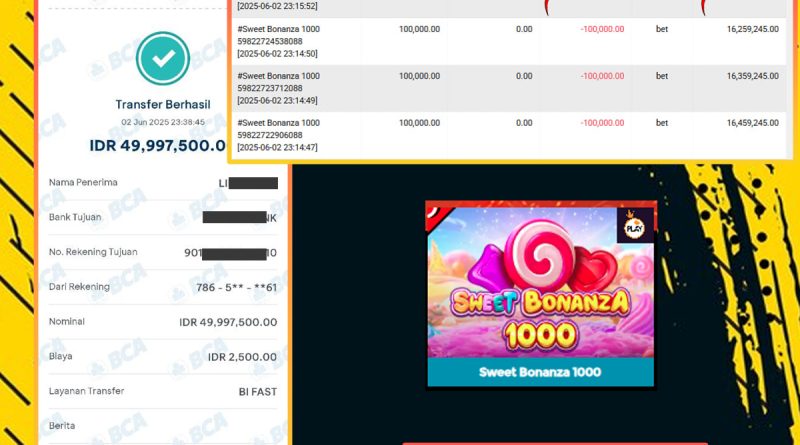
Task: Click the red heart candy in game art
Action: 595,269
